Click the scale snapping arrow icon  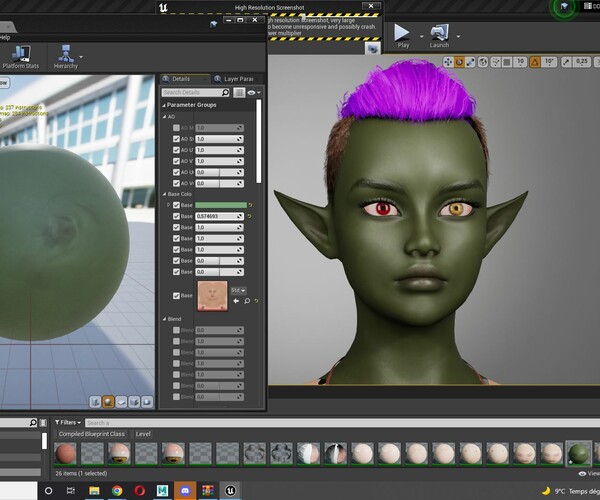click(x=567, y=62)
